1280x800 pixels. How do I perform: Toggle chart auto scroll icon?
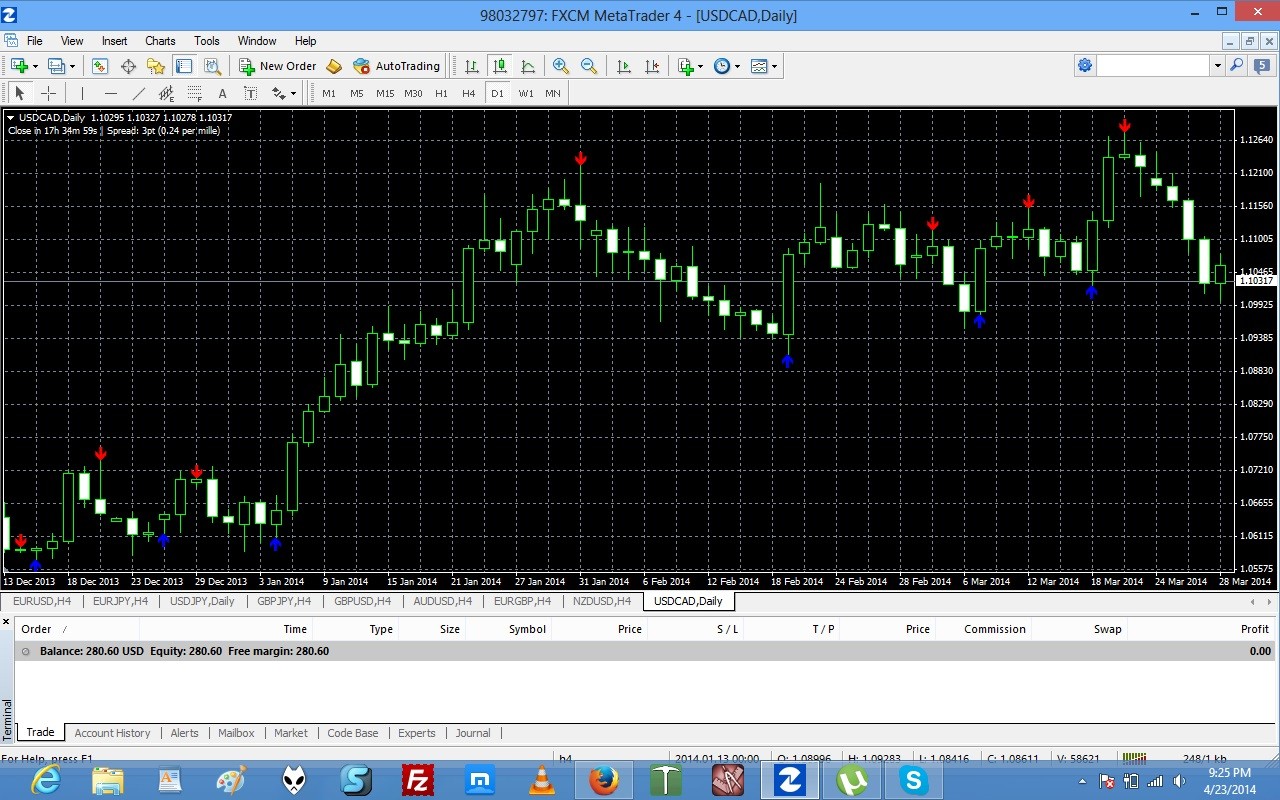[x=624, y=66]
